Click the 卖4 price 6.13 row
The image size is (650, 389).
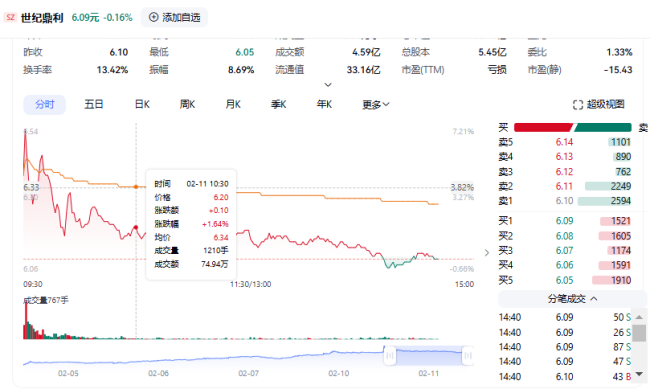point(565,157)
